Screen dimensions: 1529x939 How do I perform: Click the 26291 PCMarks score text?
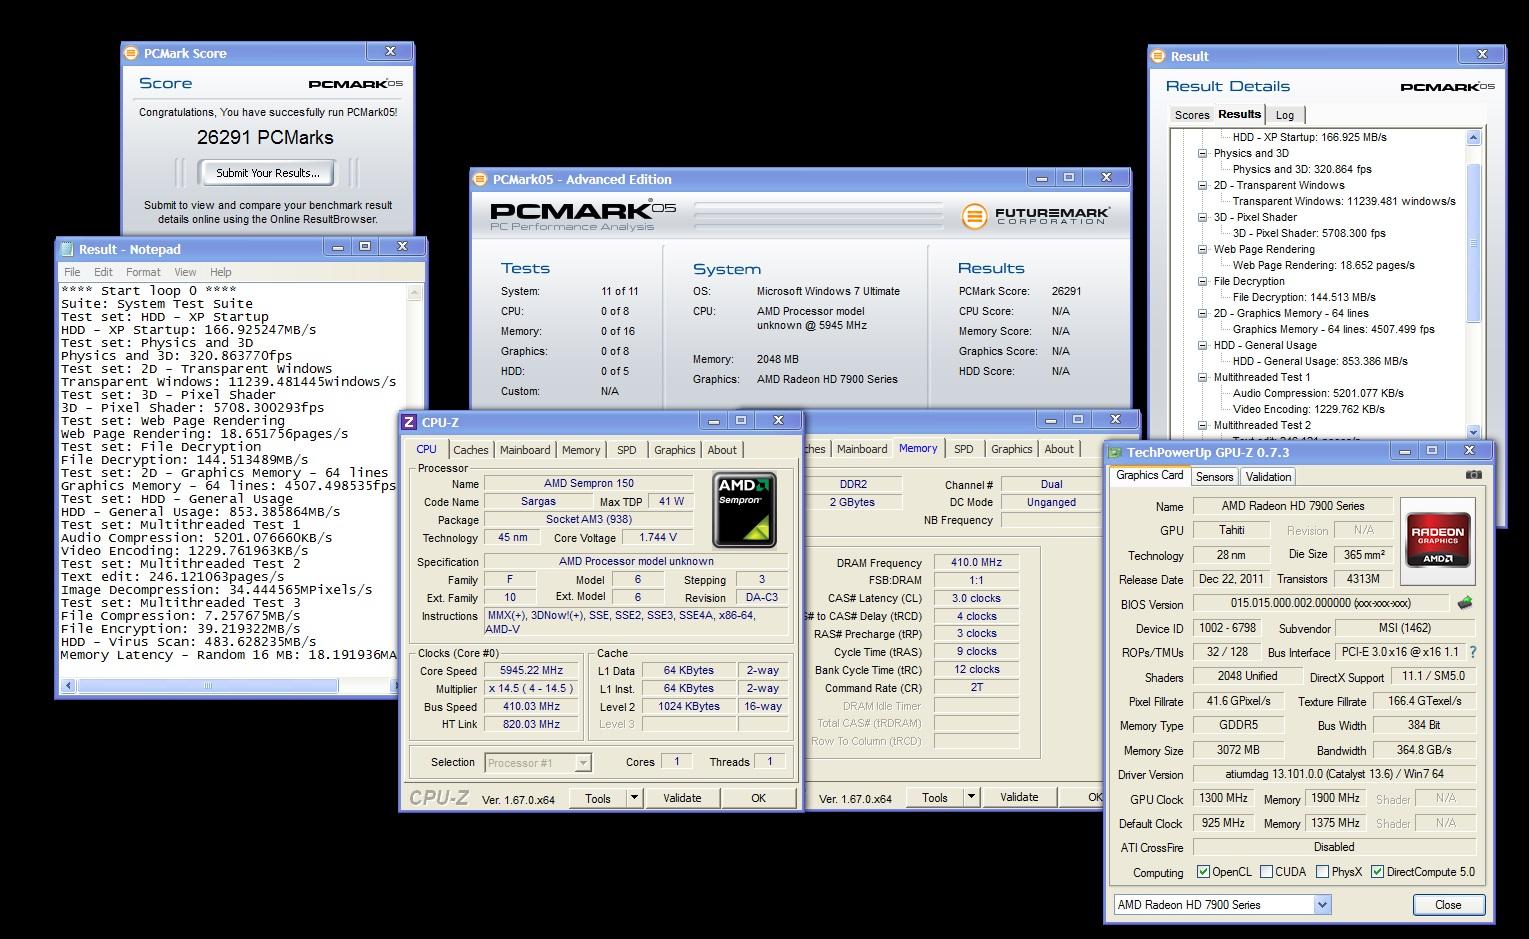pyautogui.click(x=265, y=137)
